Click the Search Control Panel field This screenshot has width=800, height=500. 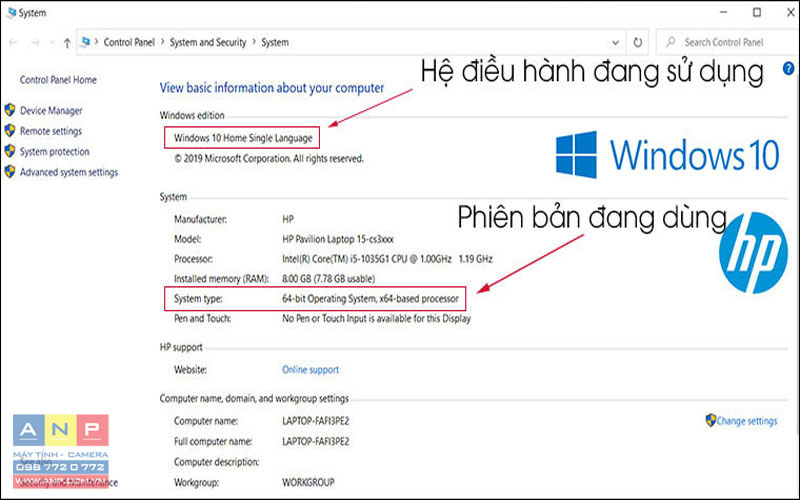[x=728, y=42]
